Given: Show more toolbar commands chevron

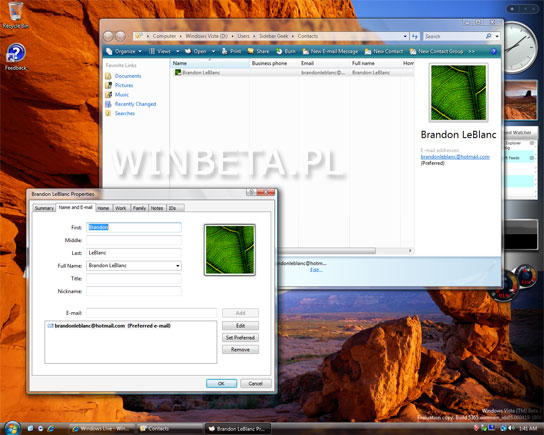Looking at the screenshot, I should (x=471, y=51).
